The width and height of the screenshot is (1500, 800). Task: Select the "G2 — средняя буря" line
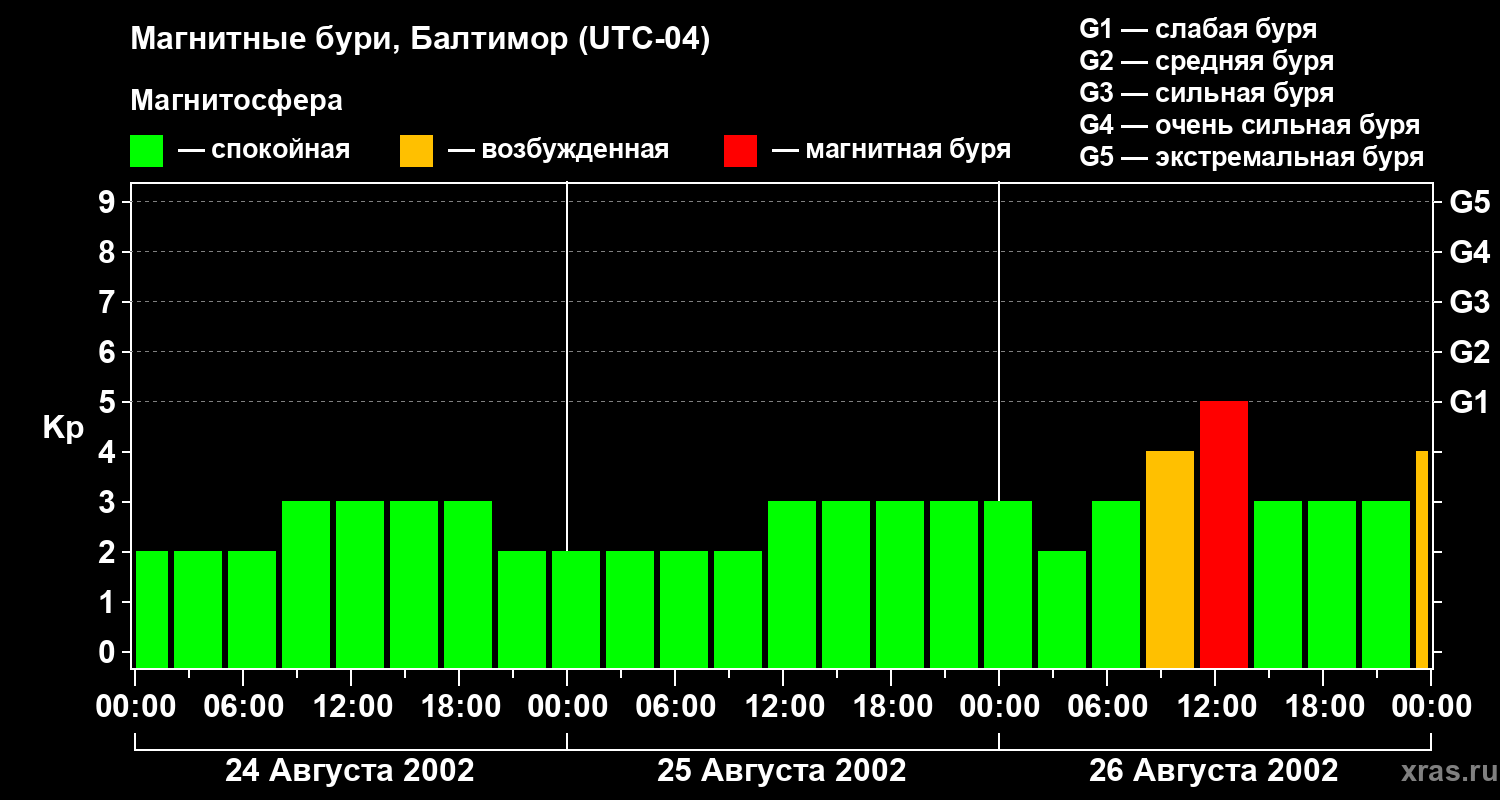click(1206, 61)
